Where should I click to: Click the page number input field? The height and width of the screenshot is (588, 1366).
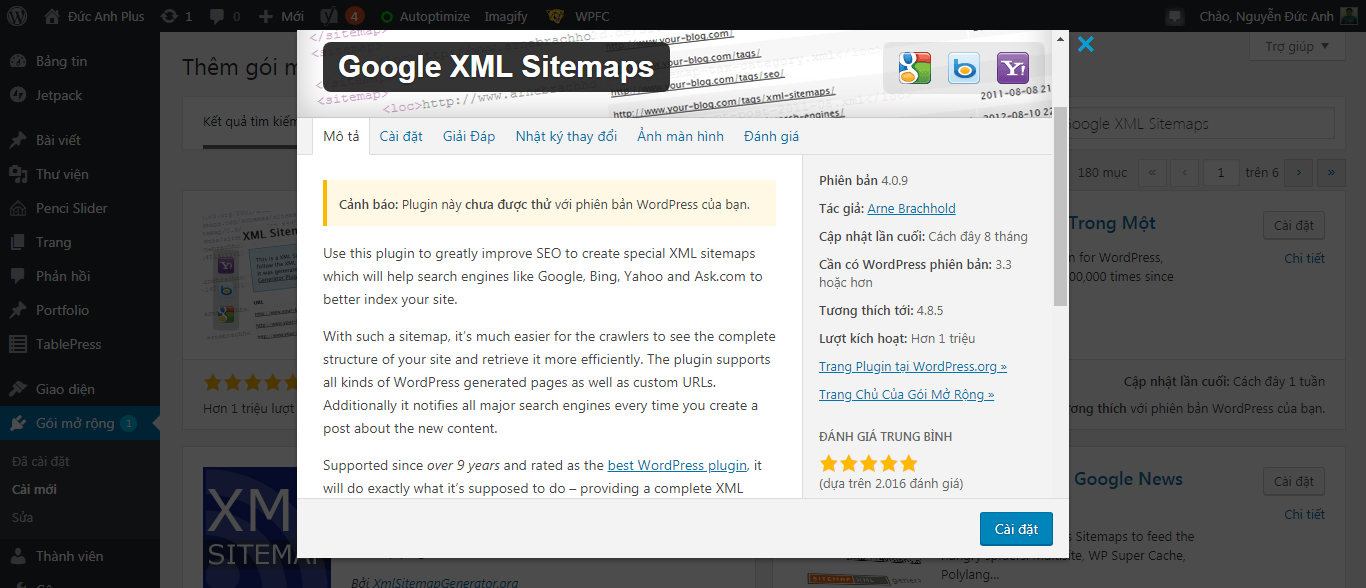coord(1221,172)
